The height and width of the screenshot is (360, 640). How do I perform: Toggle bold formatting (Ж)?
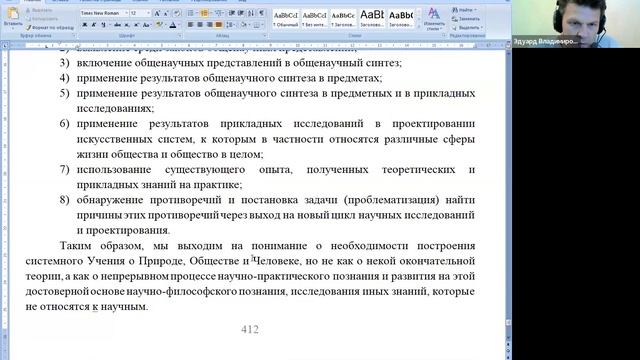pyautogui.click(x=84, y=25)
